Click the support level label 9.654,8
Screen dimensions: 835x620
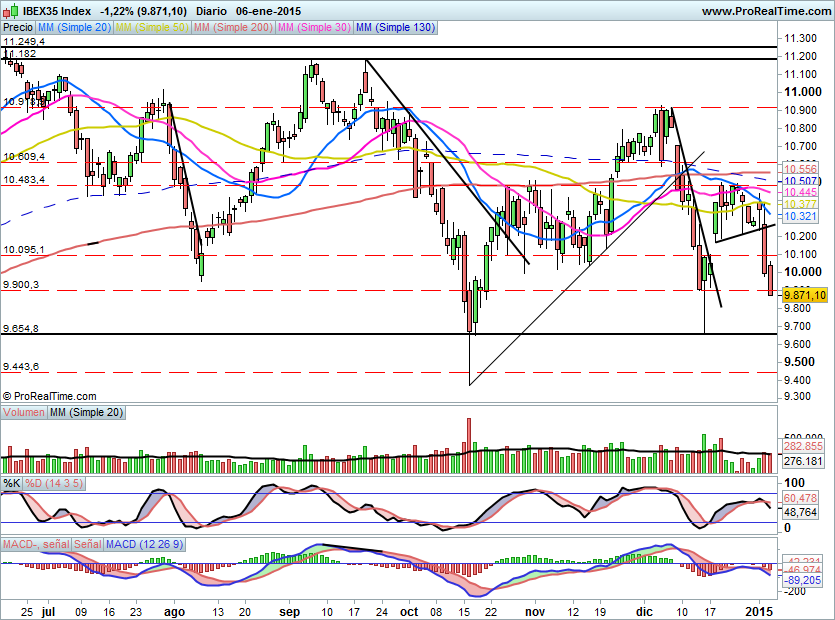[21, 329]
